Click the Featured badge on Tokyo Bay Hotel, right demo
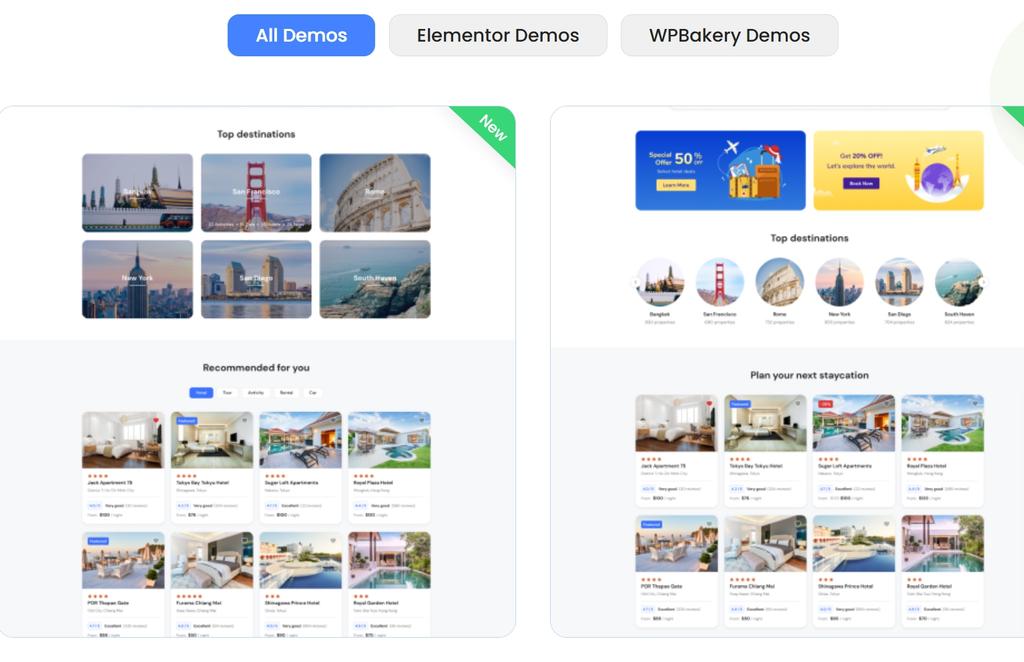The width and height of the screenshot is (1024, 662). click(x=740, y=404)
